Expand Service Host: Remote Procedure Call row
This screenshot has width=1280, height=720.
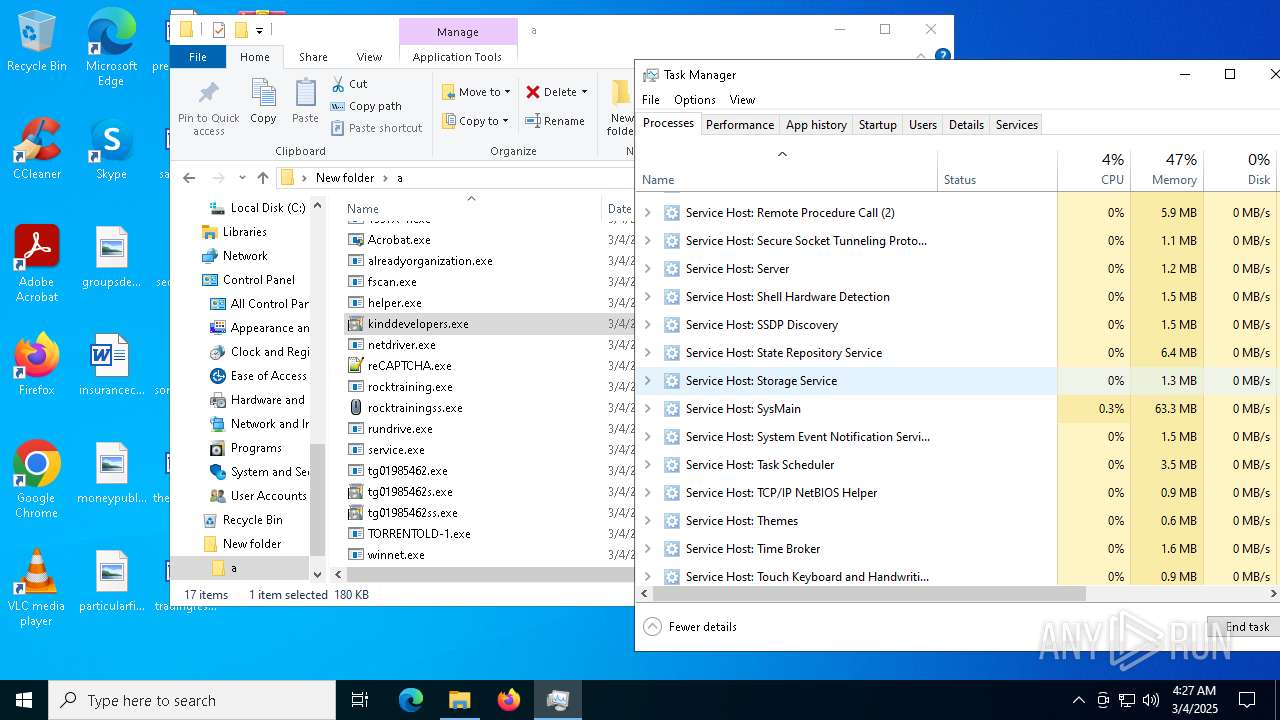coord(647,213)
